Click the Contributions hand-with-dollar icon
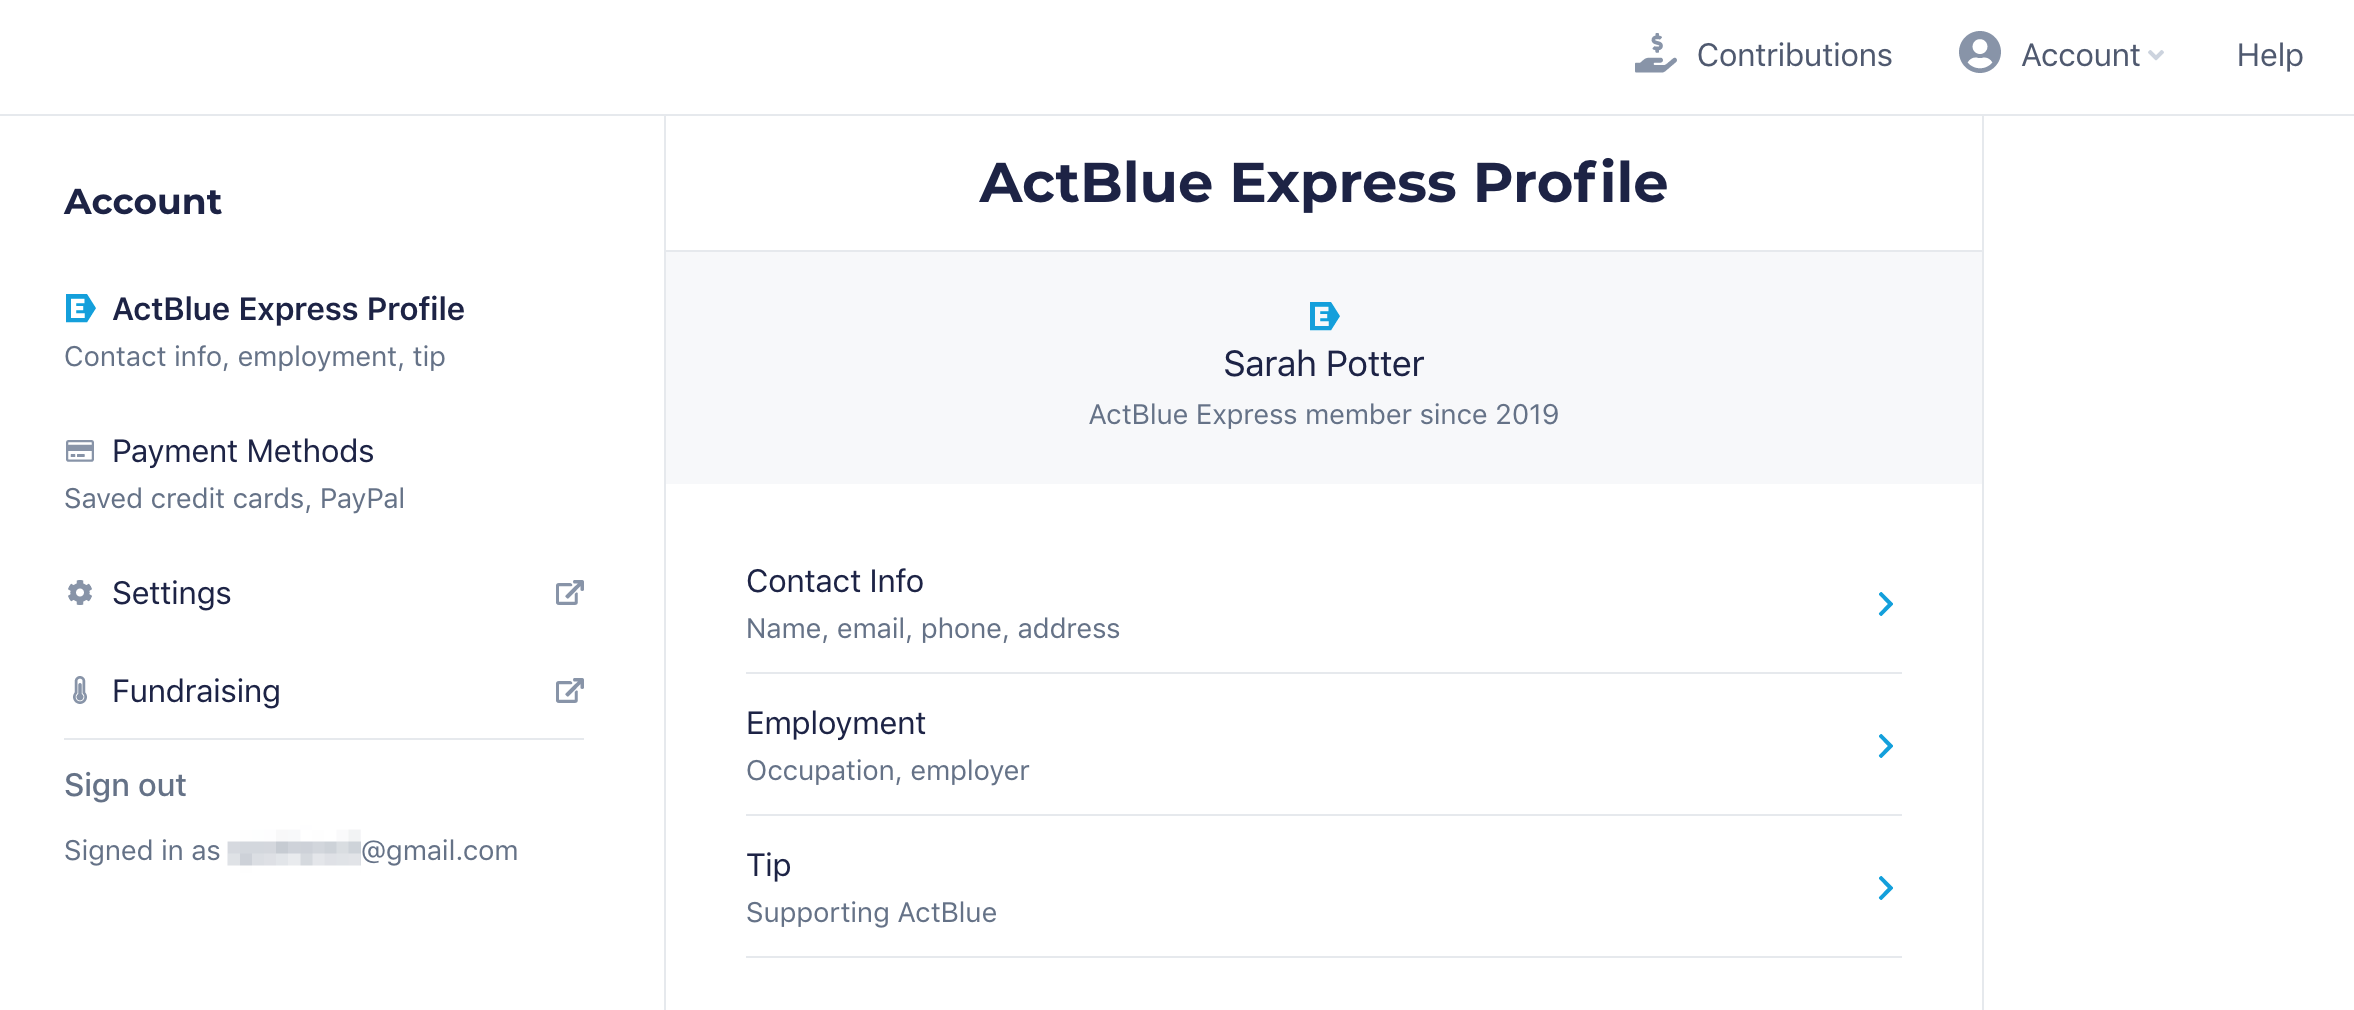Viewport: 2354px width, 1010px height. [x=1655, y=53]
